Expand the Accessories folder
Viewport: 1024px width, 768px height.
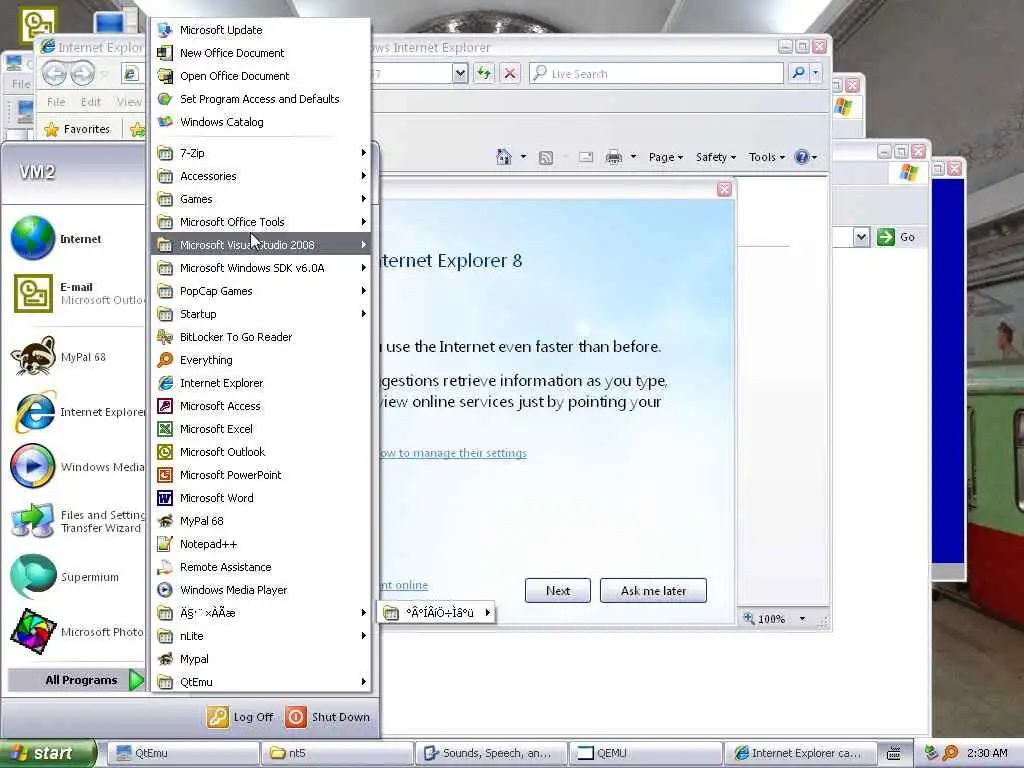click(x=261, y=176)
